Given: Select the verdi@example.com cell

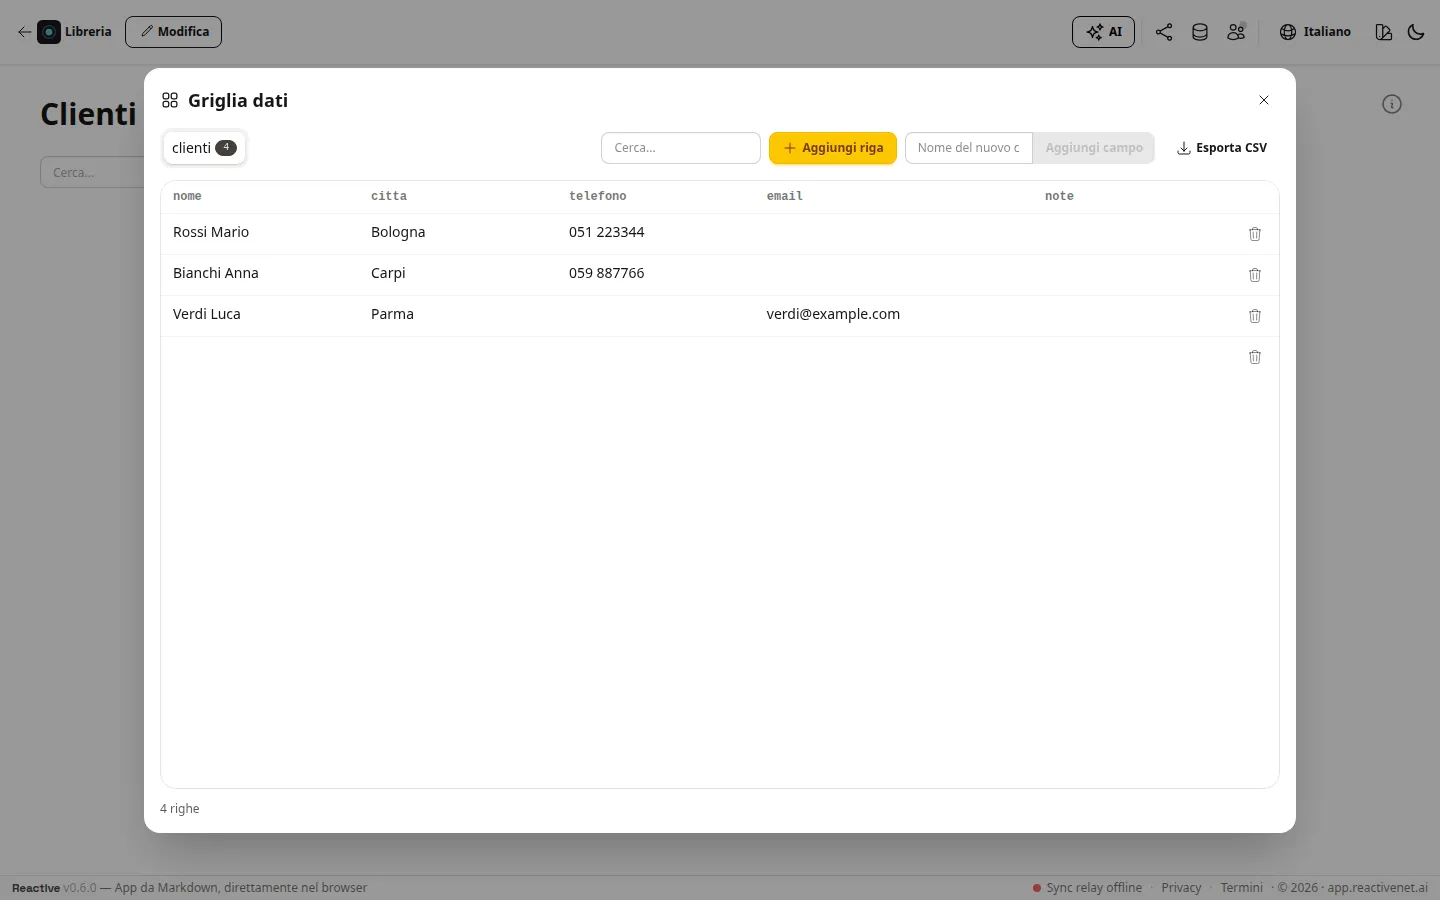Looking at the screenshot, I should (x=833, y=314).
